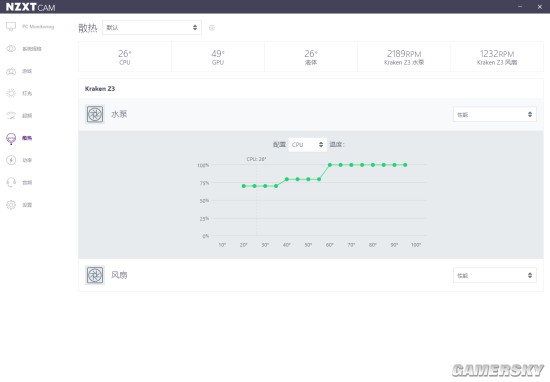This screenshot has height=382, width=550.
Task: Select the highlighted cooling section icon
Action: pos(11,138)
